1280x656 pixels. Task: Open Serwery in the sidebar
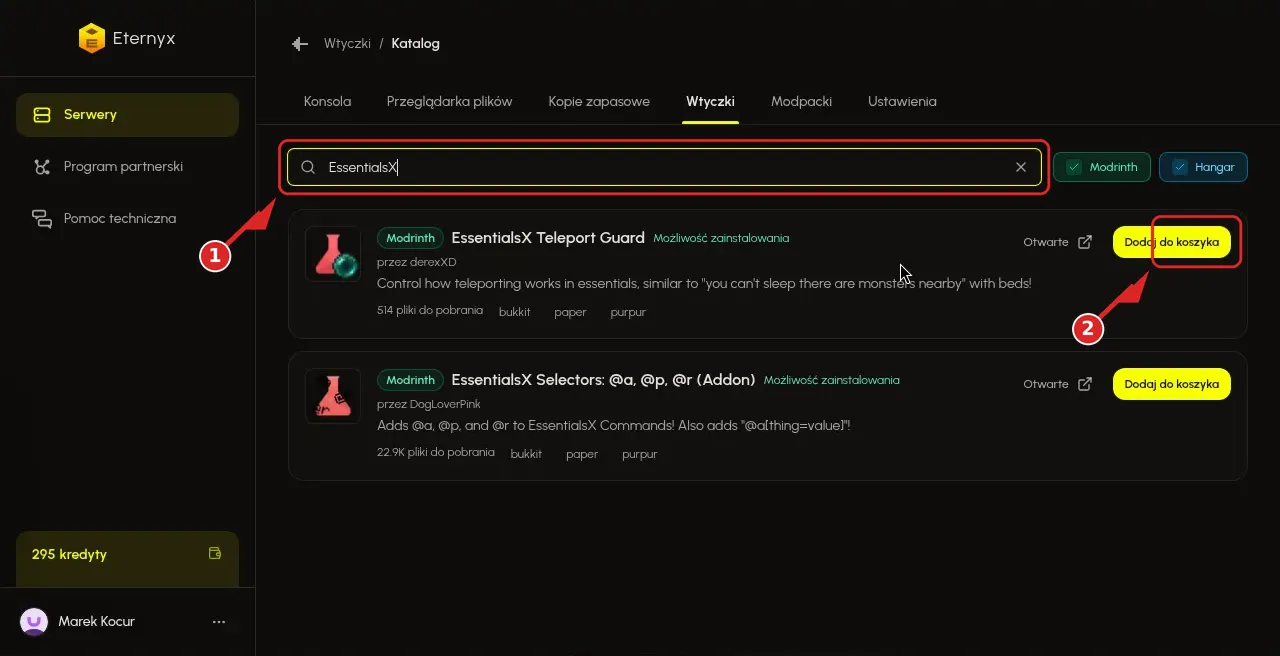pos(127,115)
